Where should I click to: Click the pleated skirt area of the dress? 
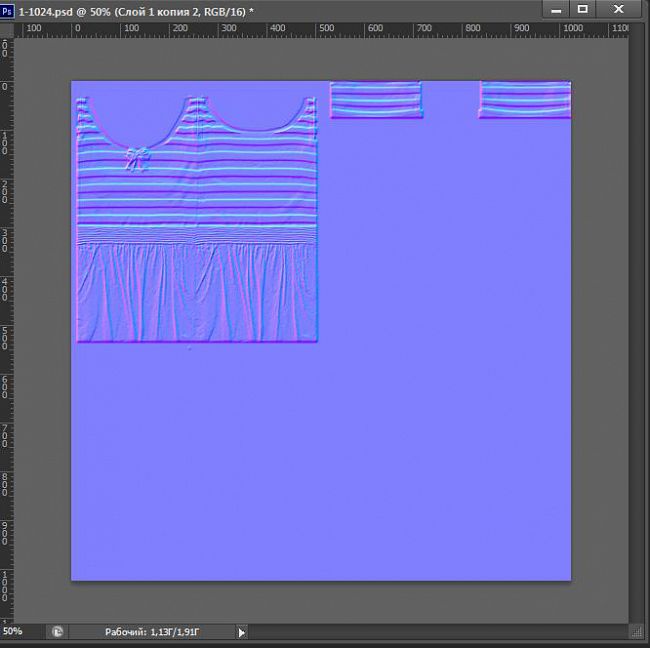(197, 293)
